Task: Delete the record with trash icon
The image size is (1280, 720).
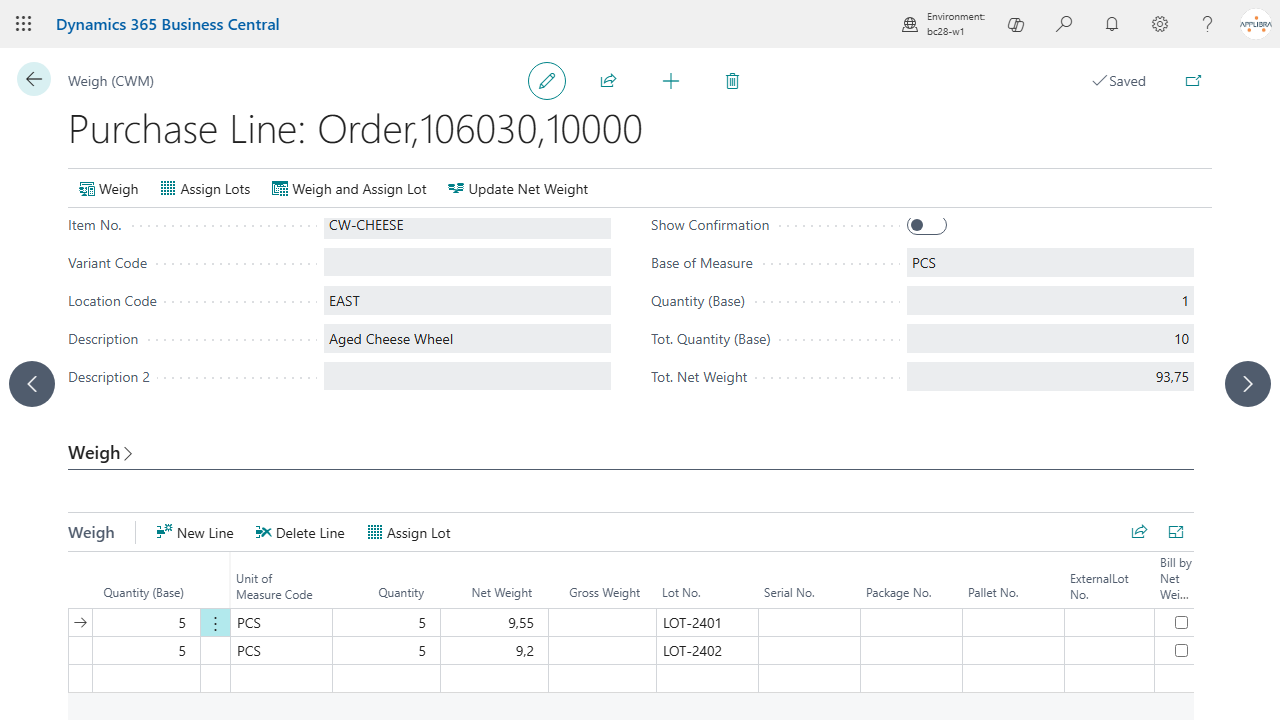Action: [732, 81]
